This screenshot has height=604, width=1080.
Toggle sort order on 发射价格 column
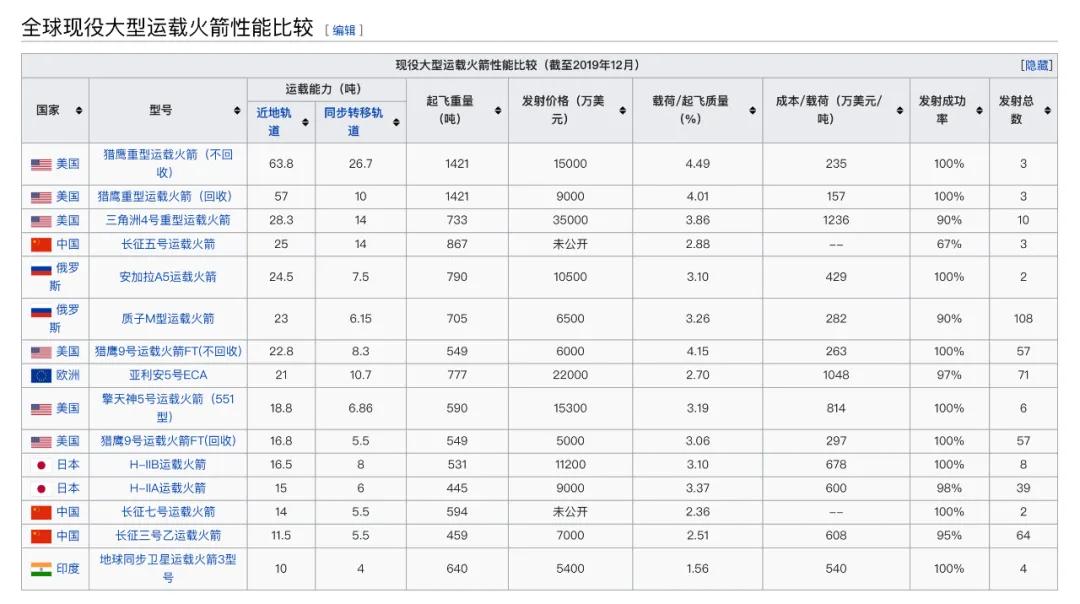click(621, 110)
